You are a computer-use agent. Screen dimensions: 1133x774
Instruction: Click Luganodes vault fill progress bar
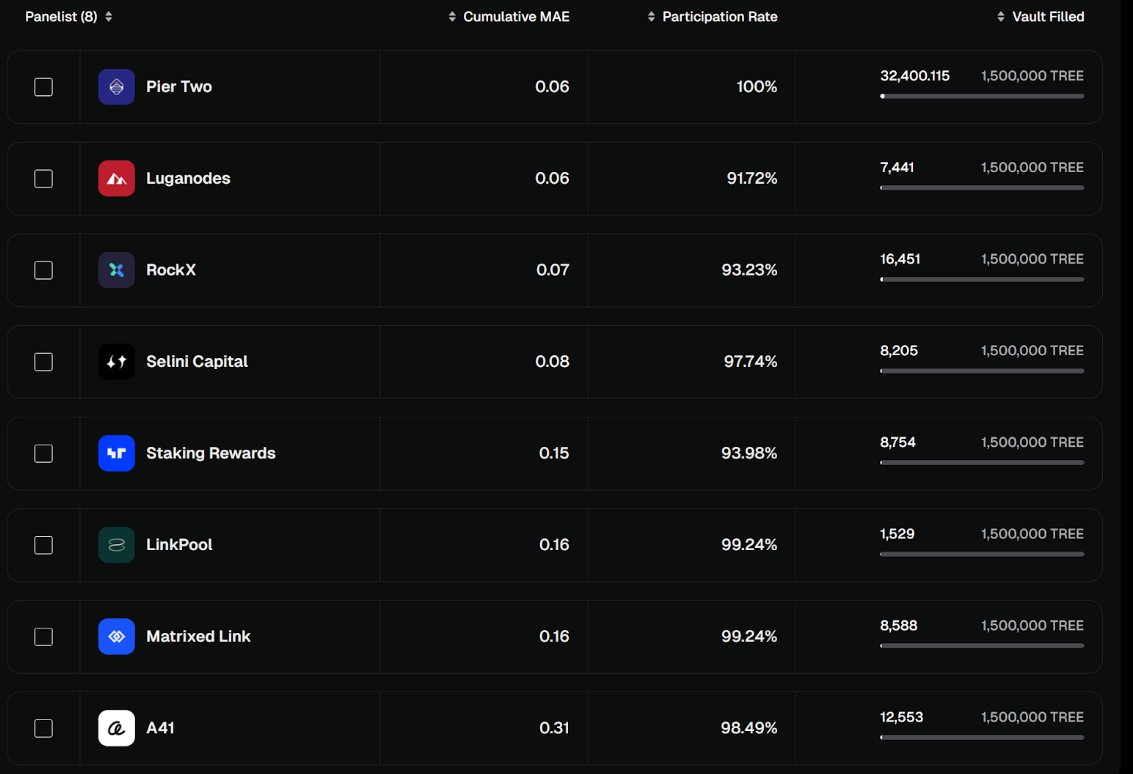(982, 188)
